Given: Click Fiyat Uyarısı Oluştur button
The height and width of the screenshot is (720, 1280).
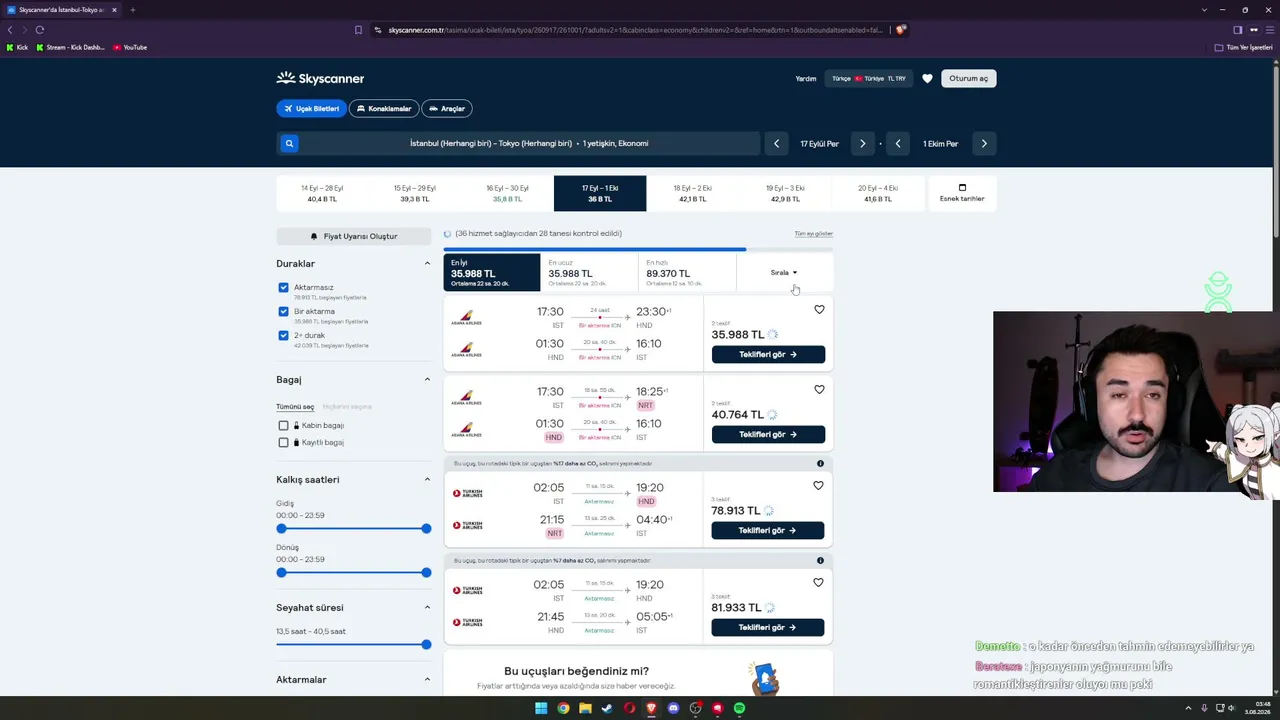Looking at the screenshot, I should [x=354, y=236].
